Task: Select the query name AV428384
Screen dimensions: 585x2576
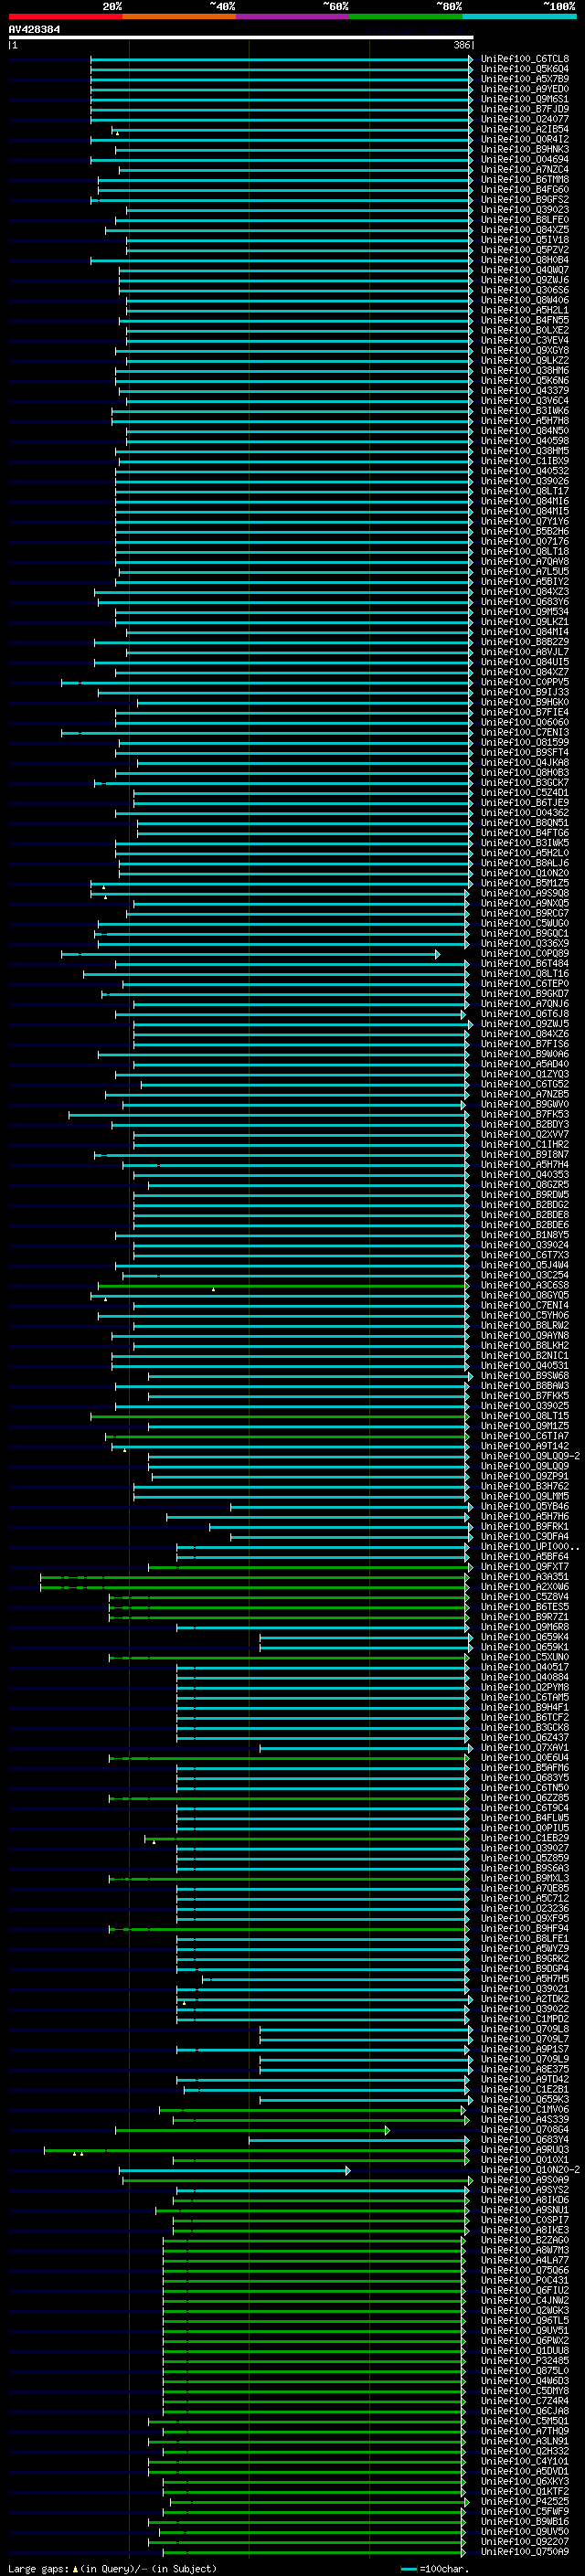Action: click(34, 29)
